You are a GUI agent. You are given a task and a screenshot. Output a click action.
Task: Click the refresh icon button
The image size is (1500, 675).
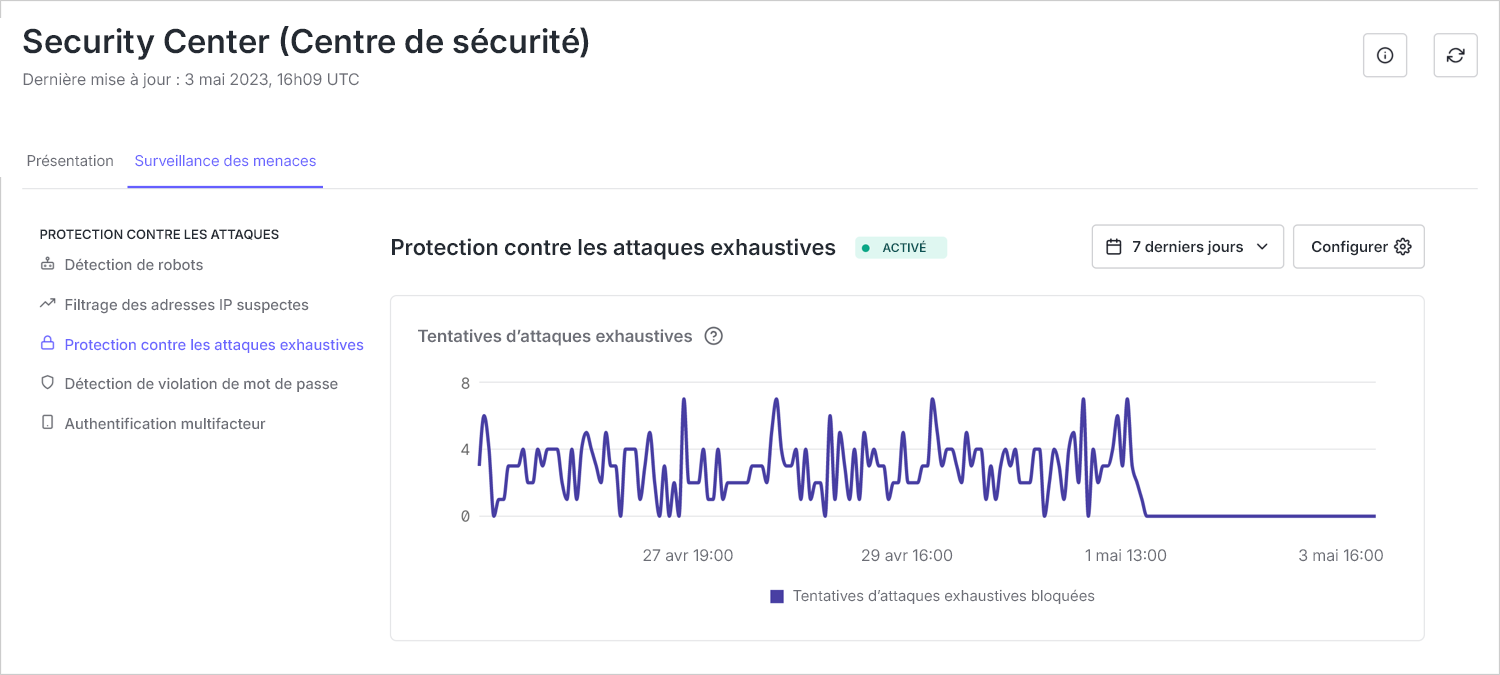pos(1455,55)
